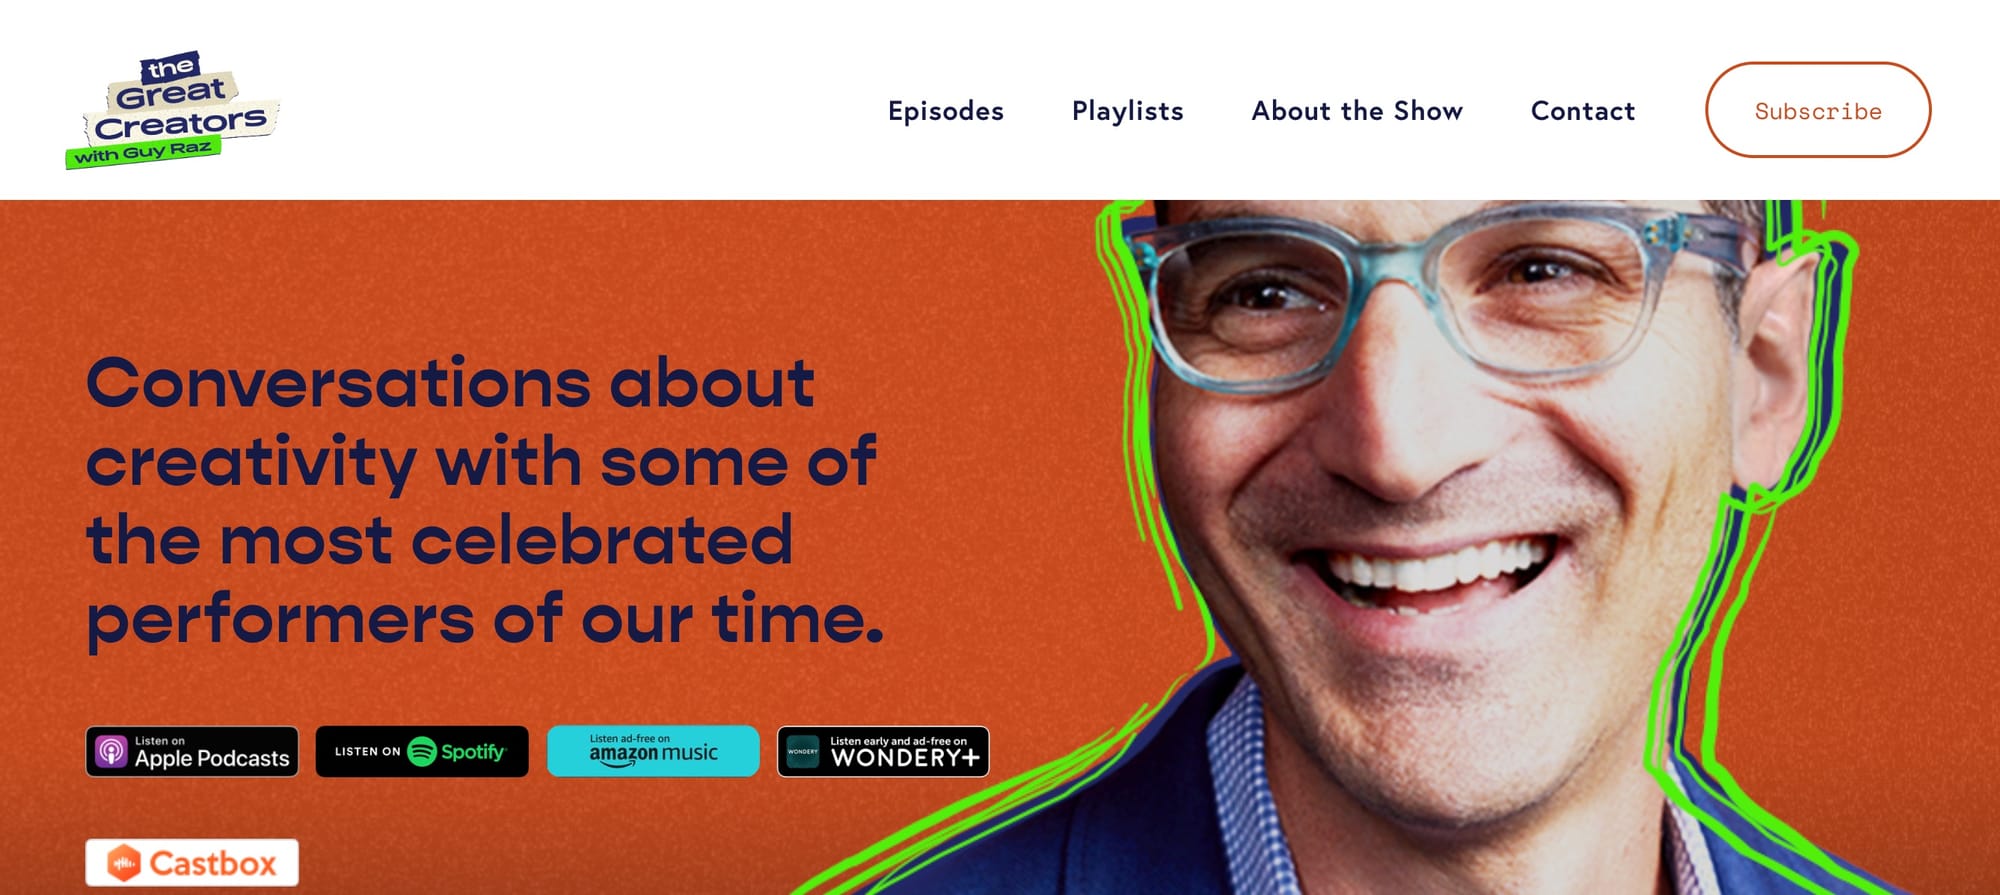Open the Listen on Apple Podcasts badge
Image resolution: width=2000 pixels, height=895 pixels.
pos(192,752)
